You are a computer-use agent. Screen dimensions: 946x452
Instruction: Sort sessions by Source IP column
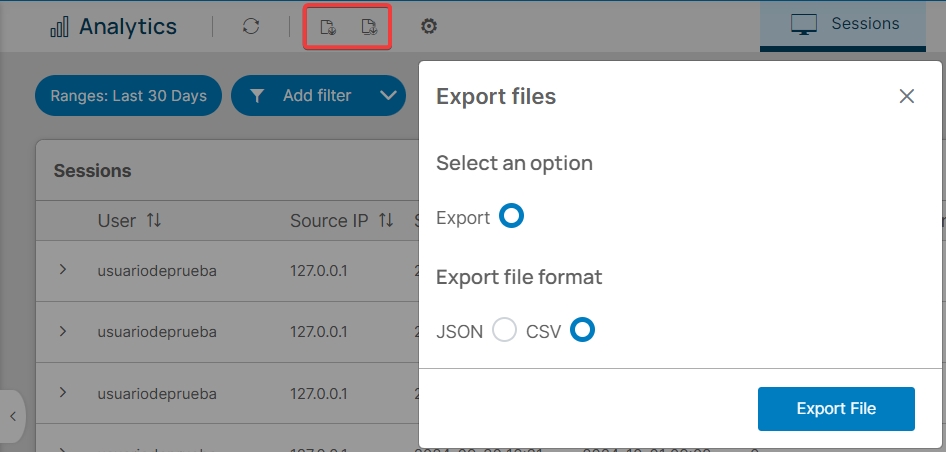[386, 221]
